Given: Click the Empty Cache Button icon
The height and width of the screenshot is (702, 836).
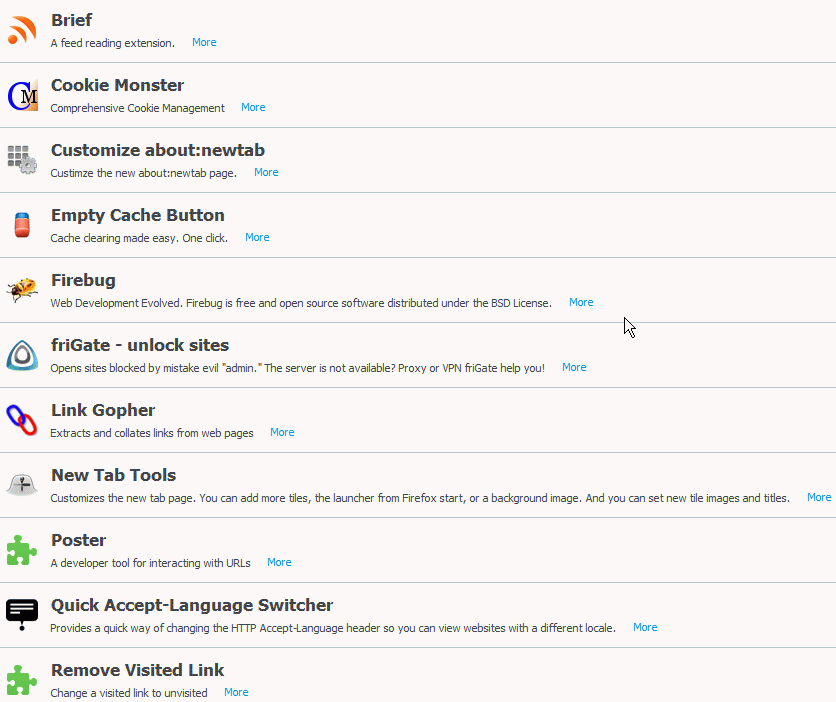Looking at the screenshot, I should tap(22, 225).
